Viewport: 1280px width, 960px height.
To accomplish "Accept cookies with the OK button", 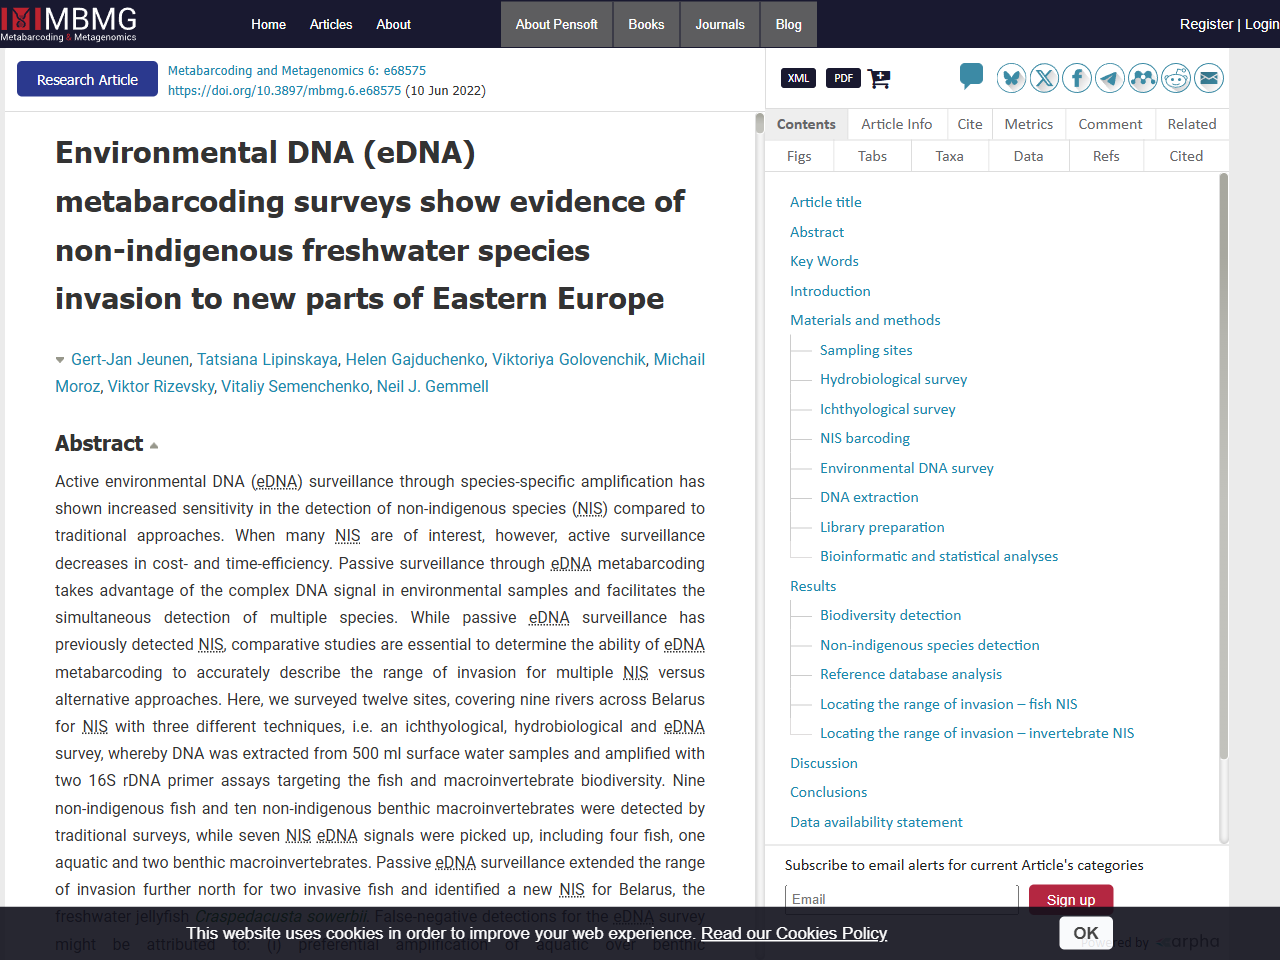I will [1085, 933].
